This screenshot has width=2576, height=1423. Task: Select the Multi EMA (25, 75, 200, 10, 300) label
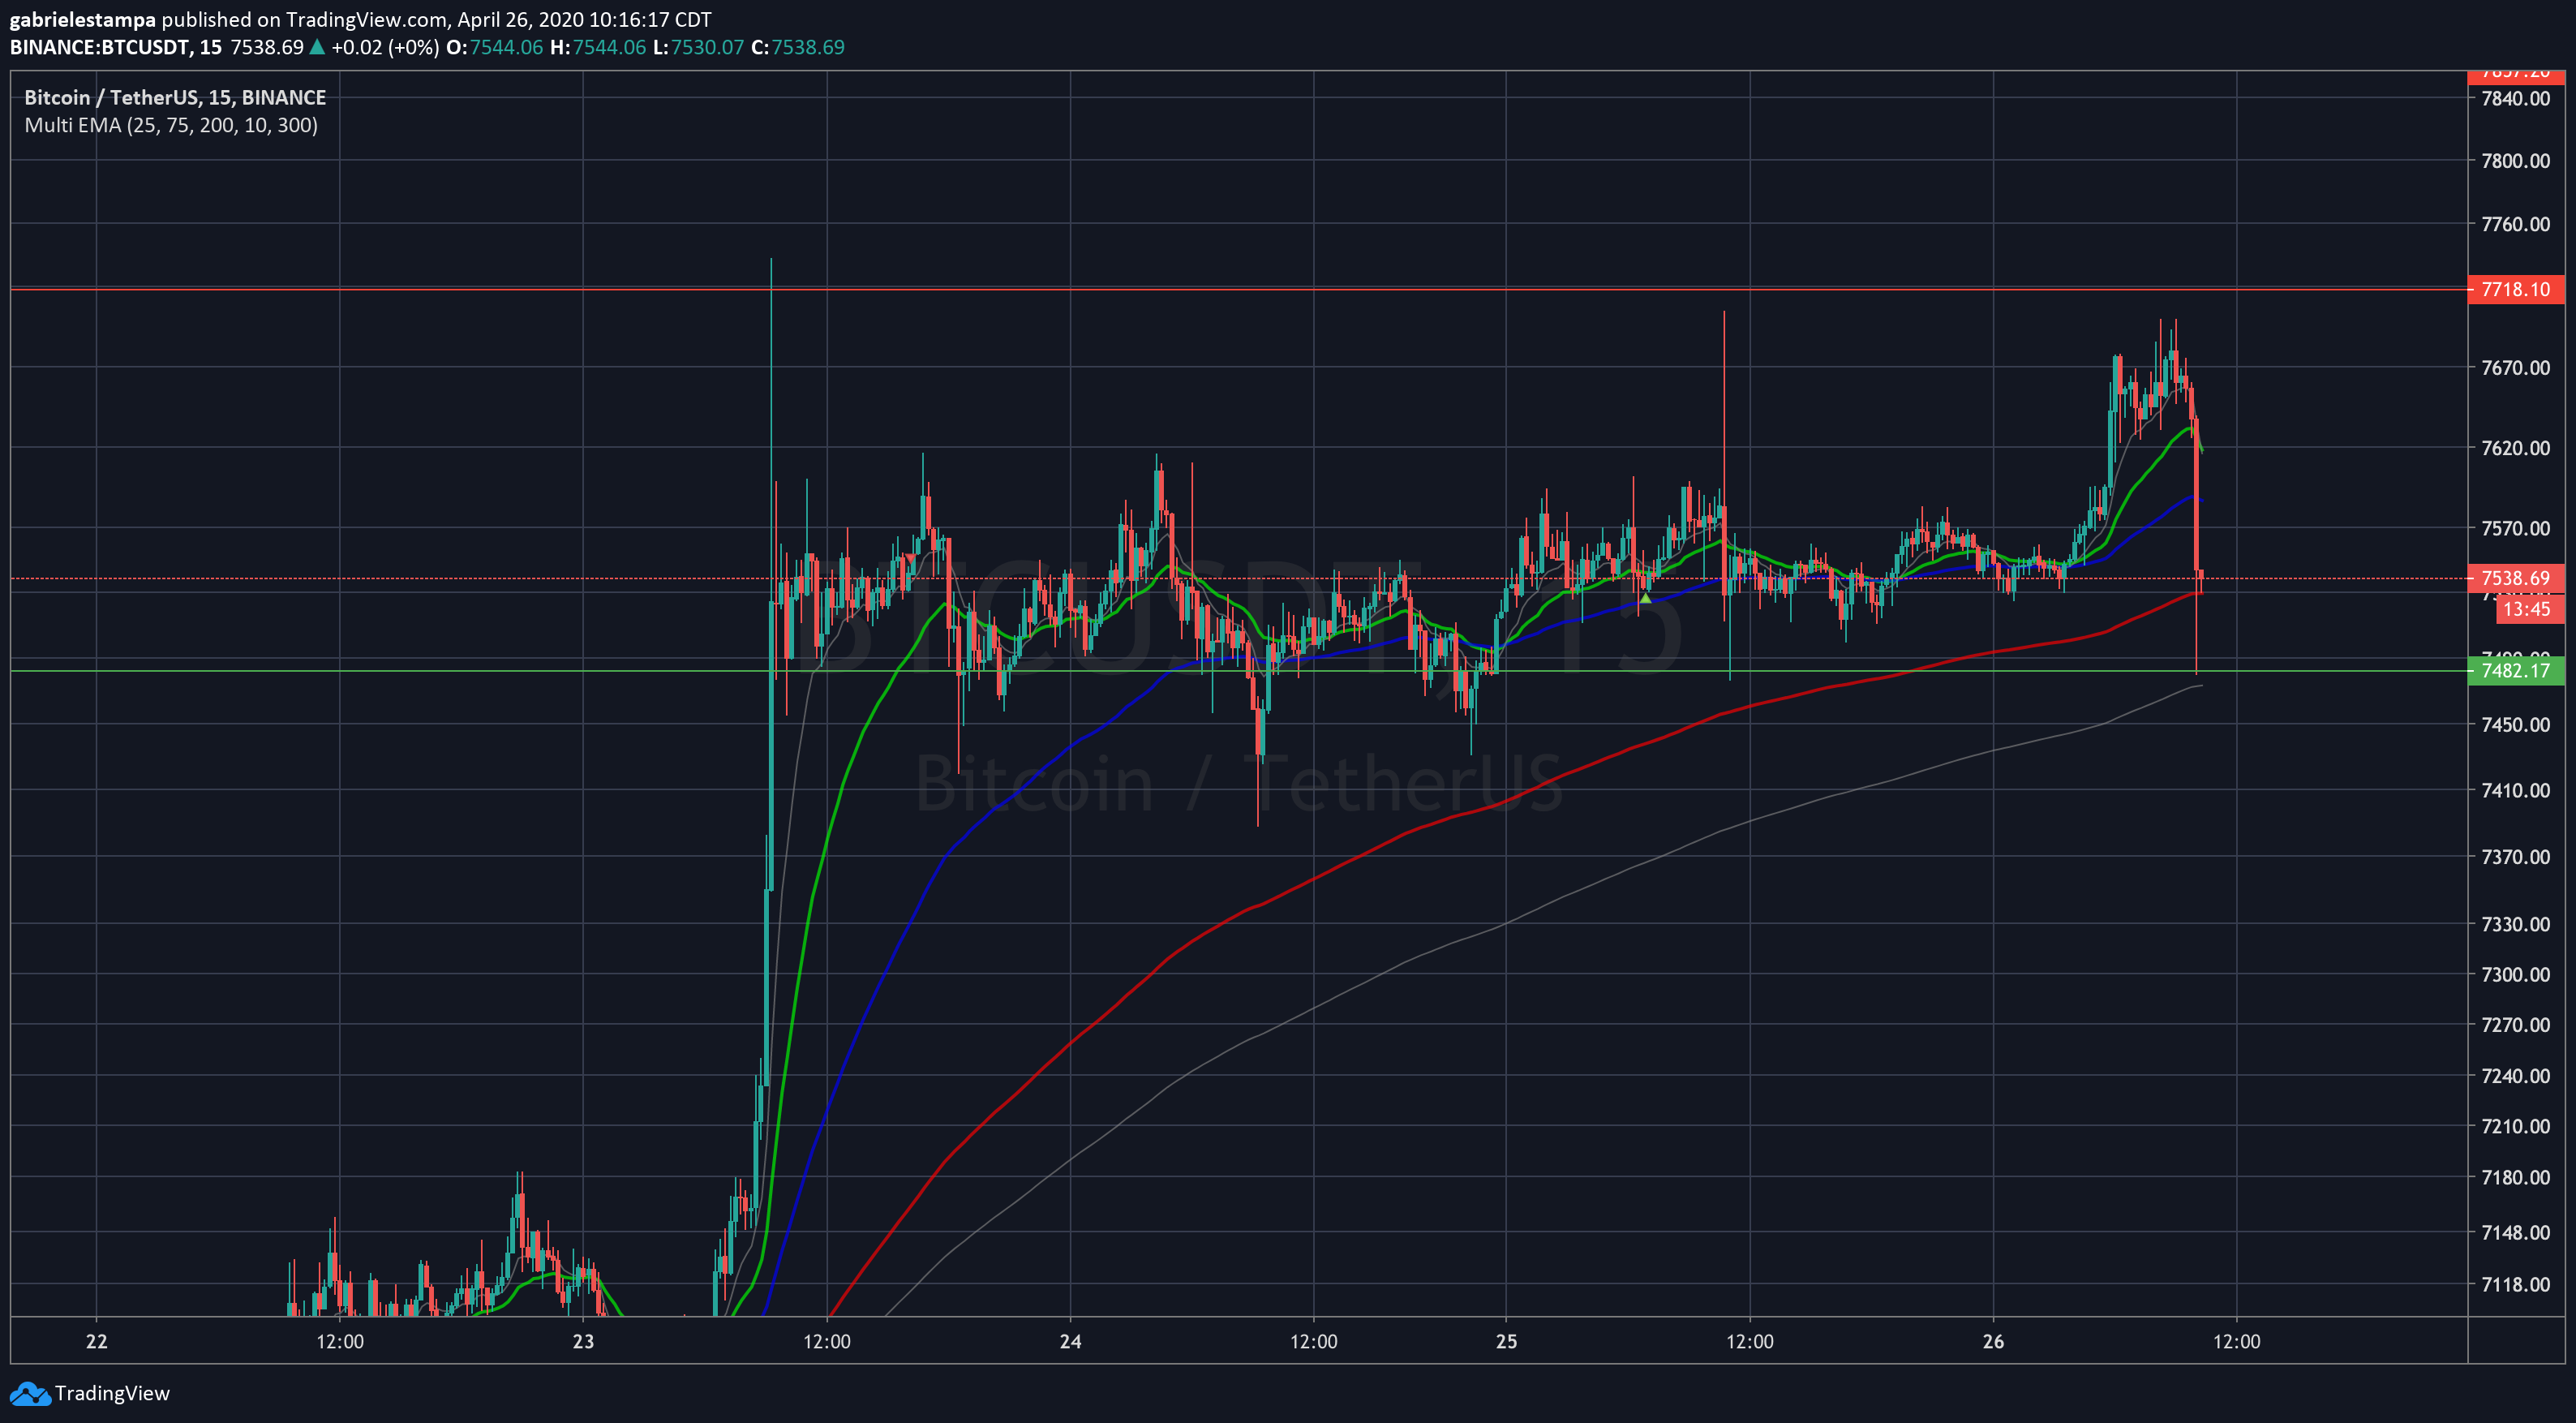(x=171, y=125)
